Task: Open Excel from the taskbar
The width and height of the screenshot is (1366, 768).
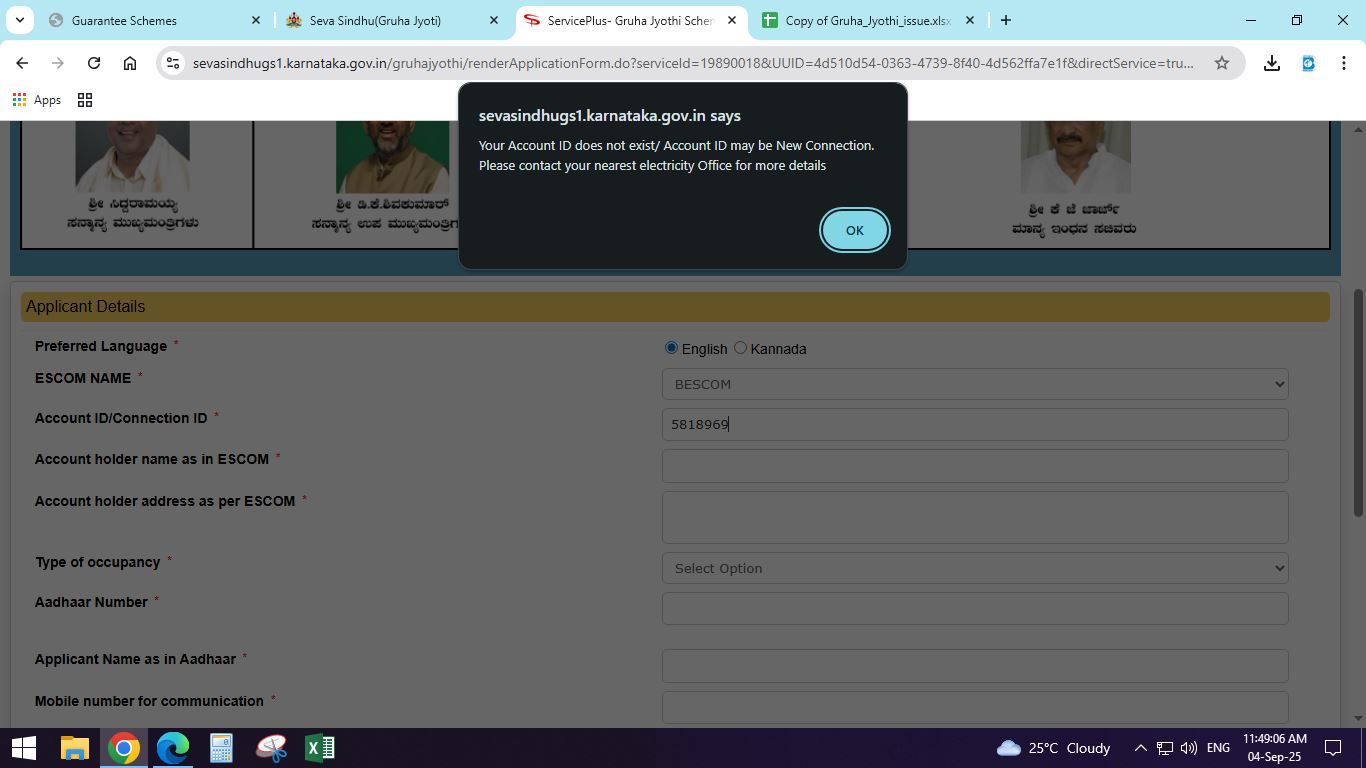Action: tap(320, 748)
